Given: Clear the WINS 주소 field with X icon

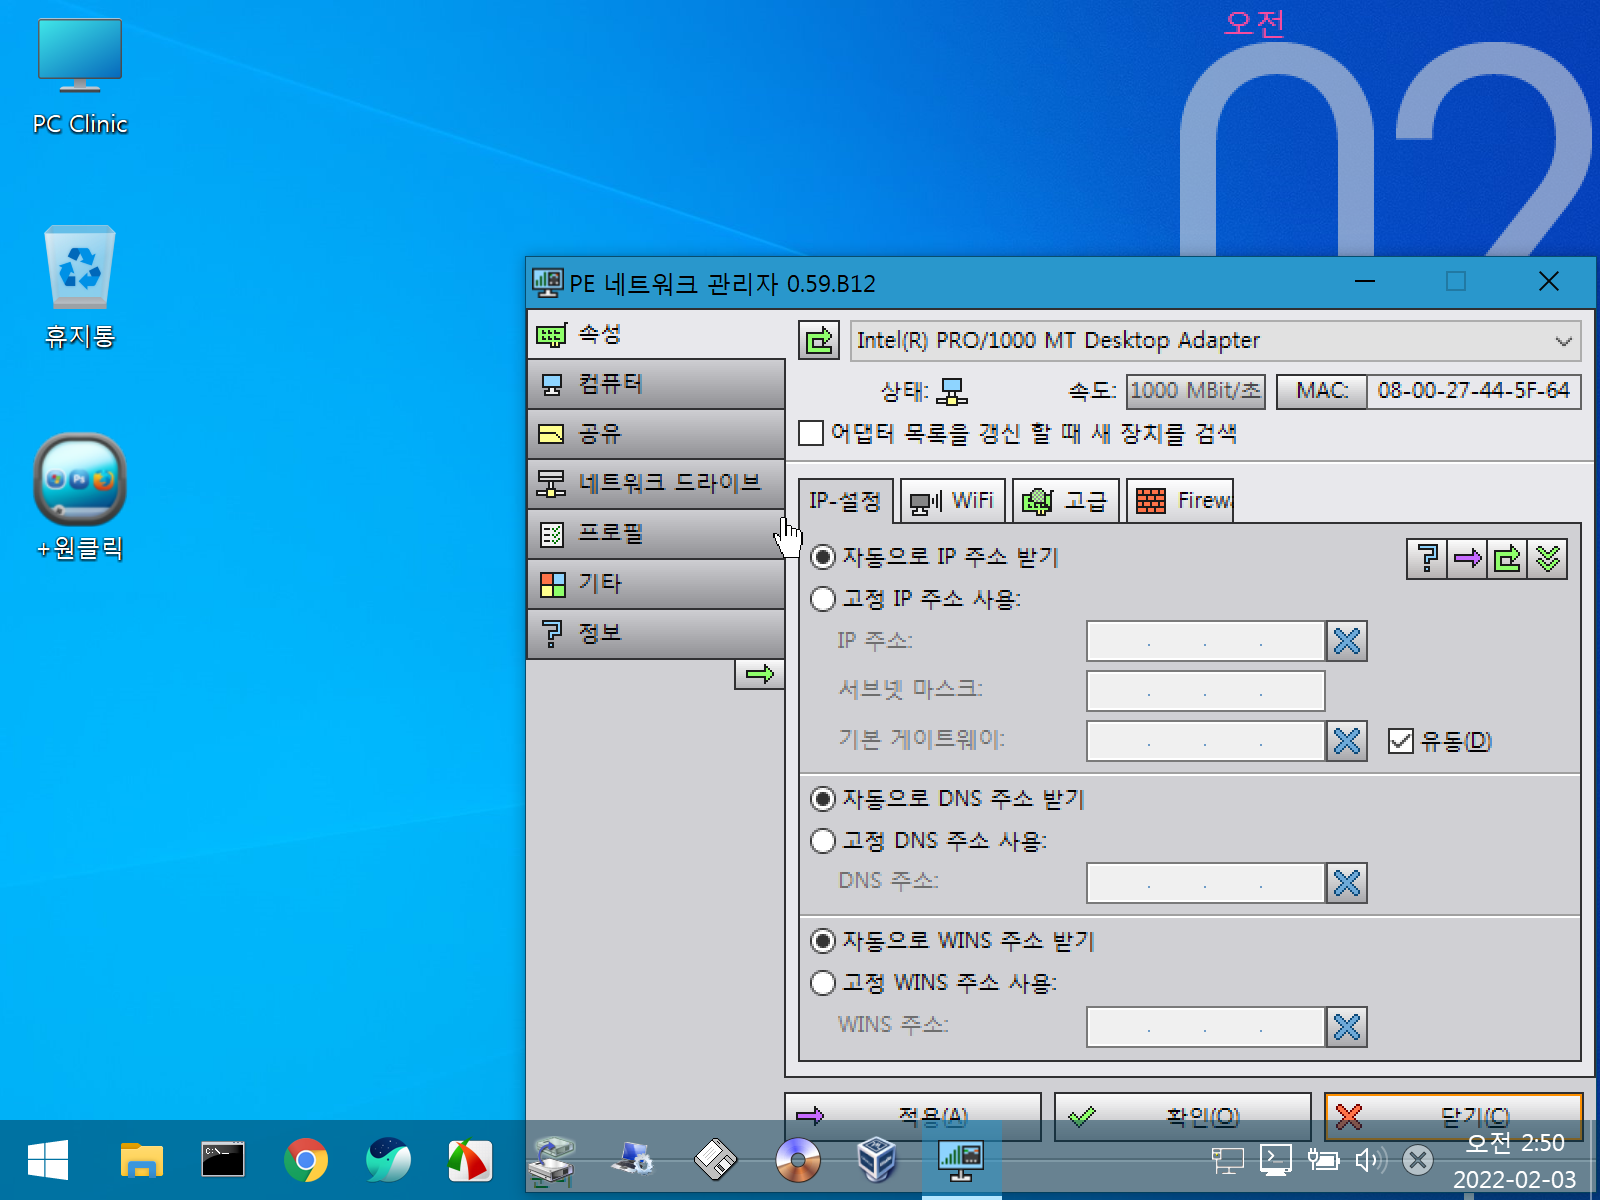Looking at the screenshot, I should 1347,1027.
